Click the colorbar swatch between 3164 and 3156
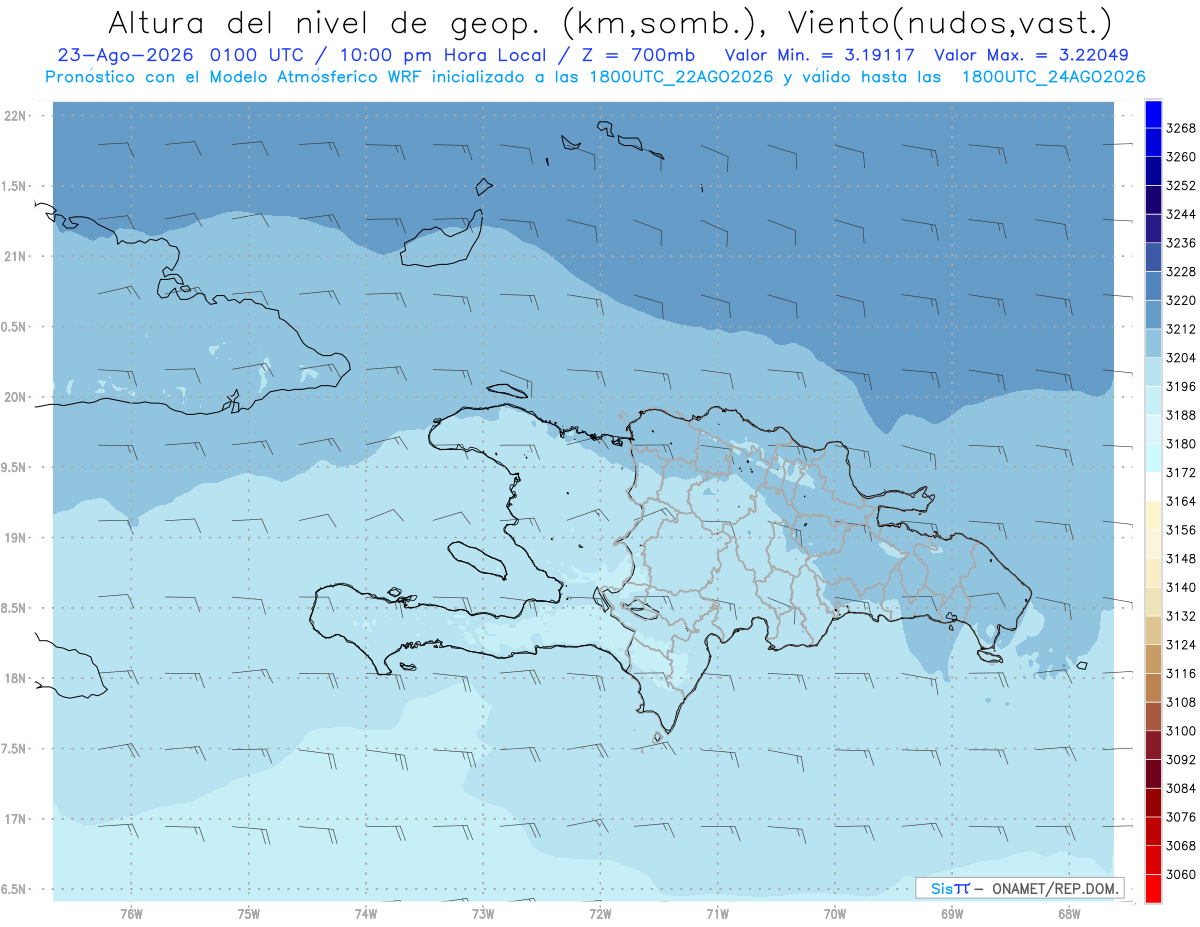This screenshot has height=927, width=1200. (1152, 515)
